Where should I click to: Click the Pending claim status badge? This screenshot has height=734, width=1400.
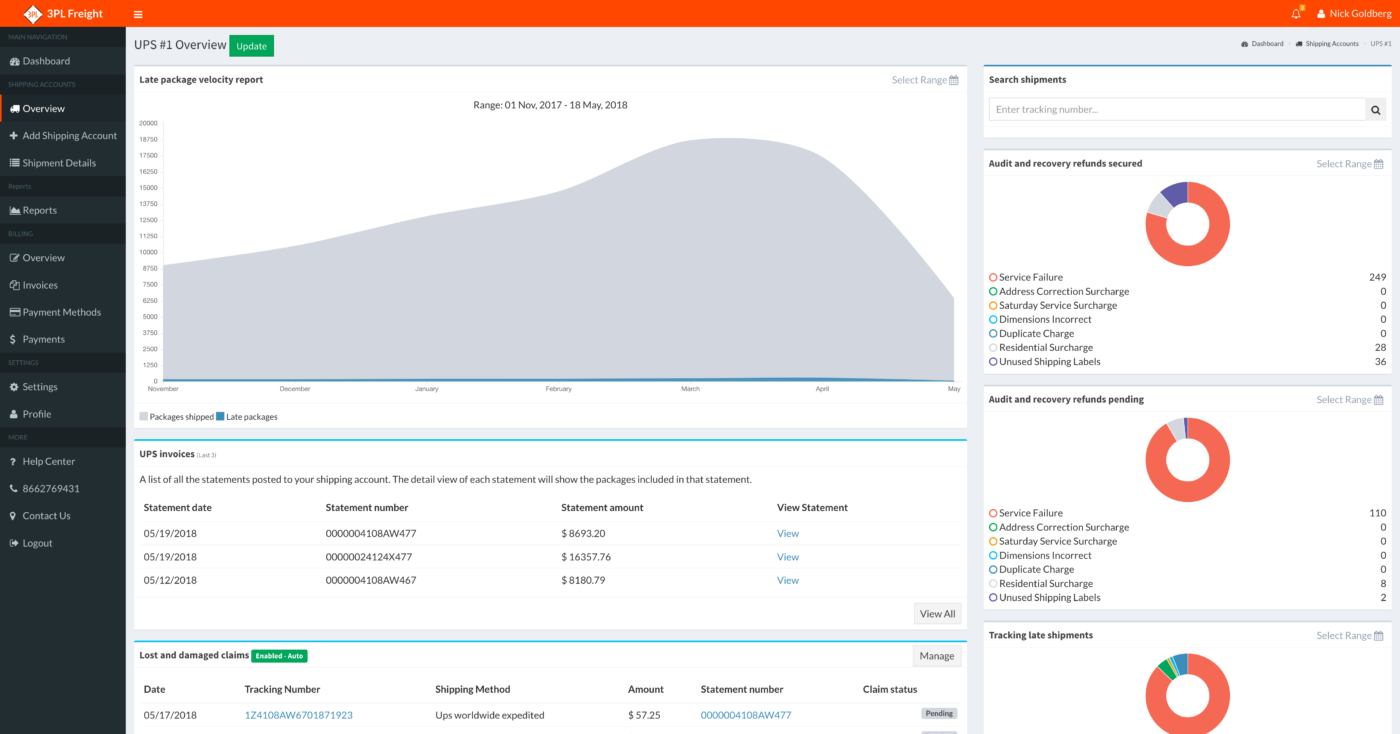click(939, 714)
